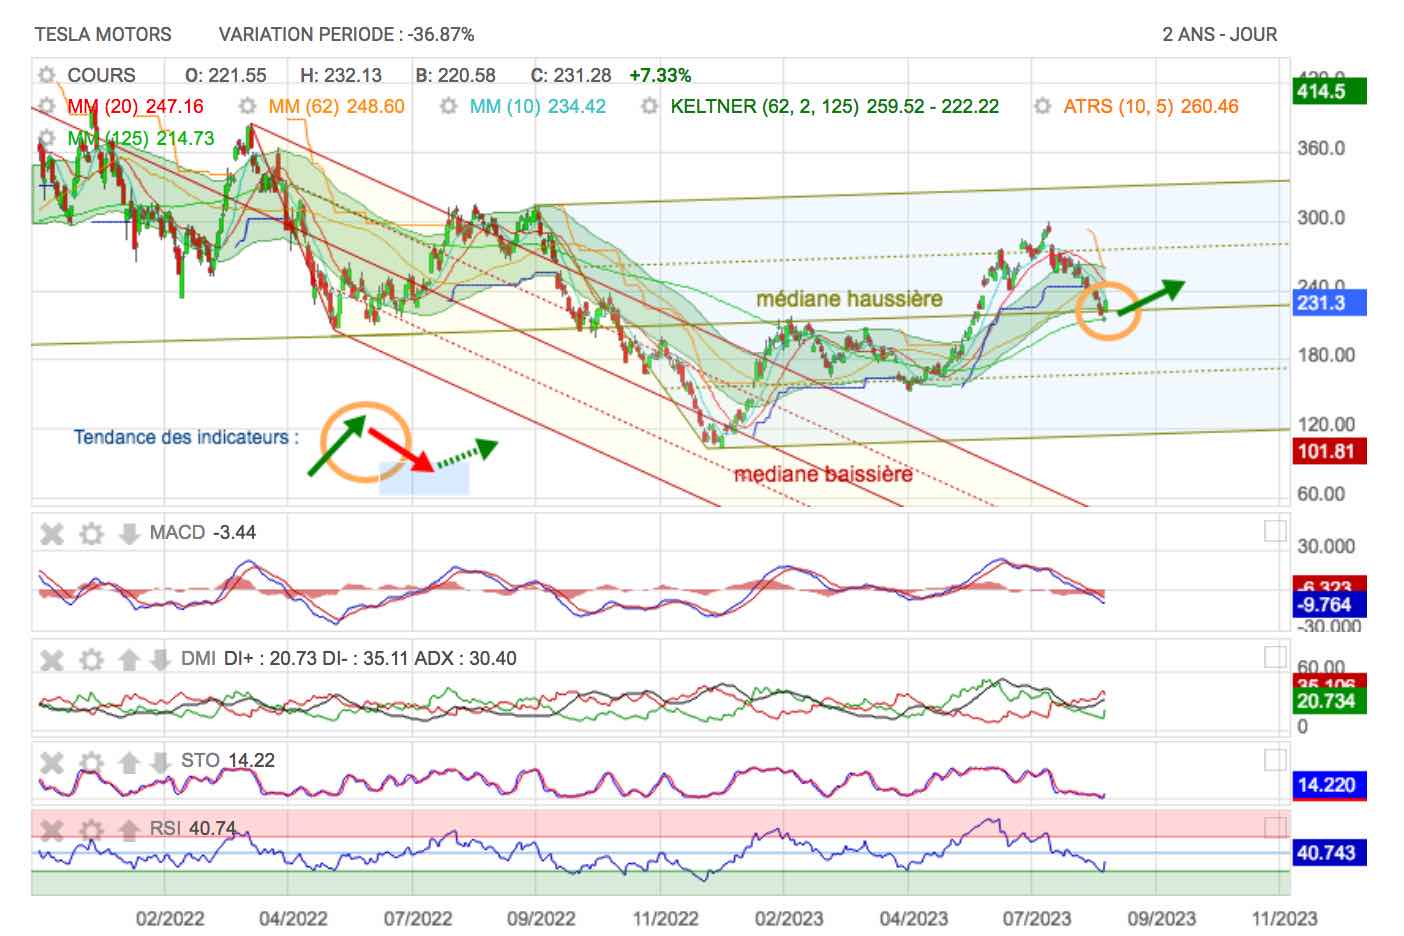The width and height of the screenshot is (1404, 936).
Task: Open settings gear for MM (20)
Action: pos(46,106)
